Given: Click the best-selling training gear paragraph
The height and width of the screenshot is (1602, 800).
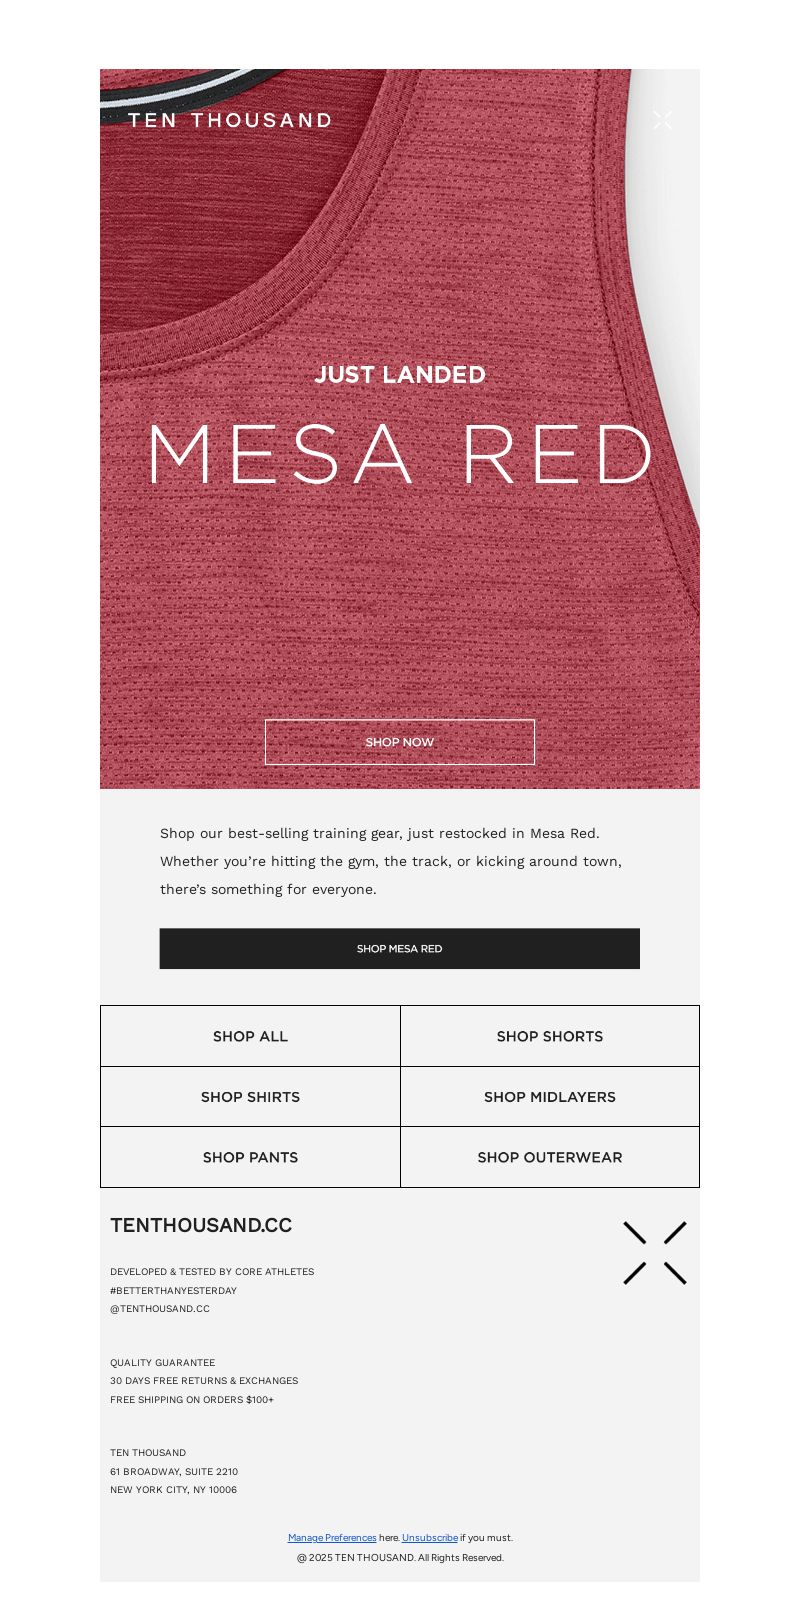Looking at the screenshot, I should pyautogui.click(x=391, y=861).
